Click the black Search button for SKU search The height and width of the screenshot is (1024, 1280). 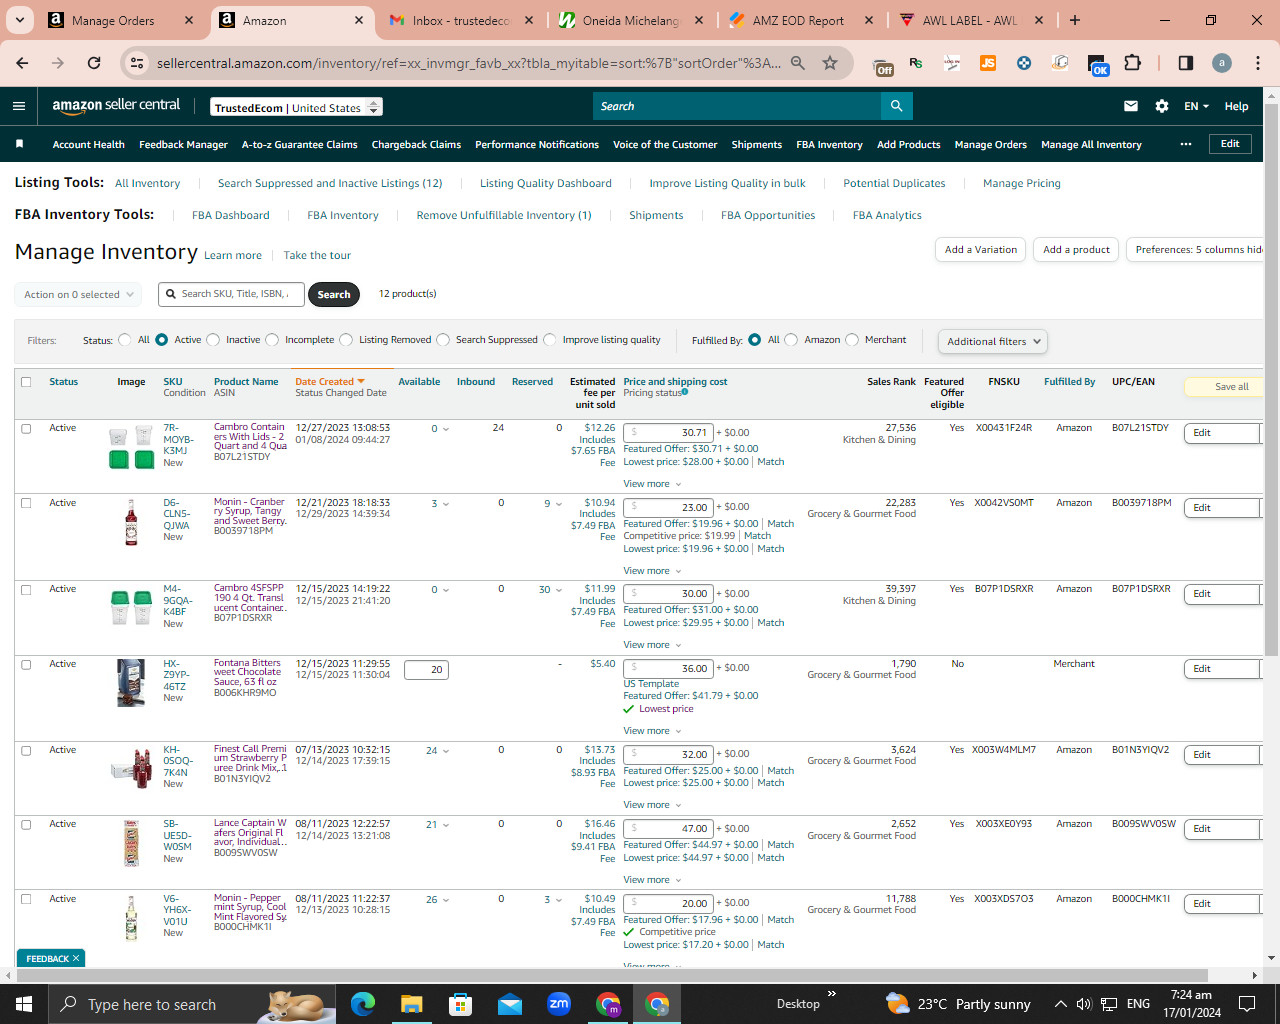(x=334, y=294)
